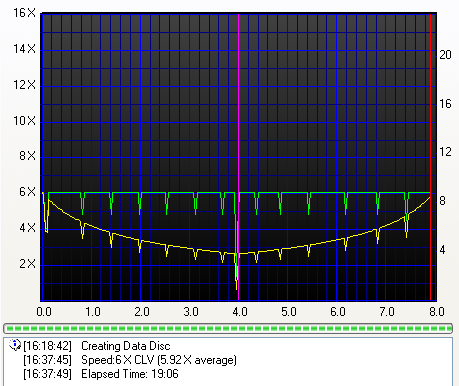Screen dimensions: 459x386
Task: Click the 4.0 label on the bottom axis
Action: pos(240,312)
